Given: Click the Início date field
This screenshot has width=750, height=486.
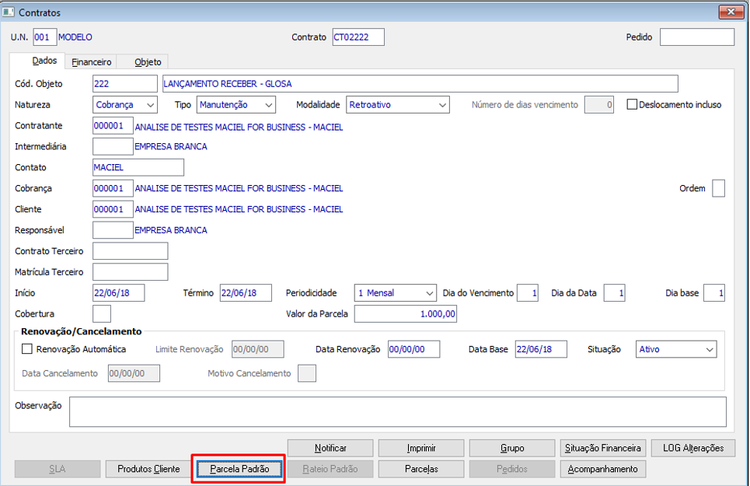Looking at the screenshot, I should (119, 293).
